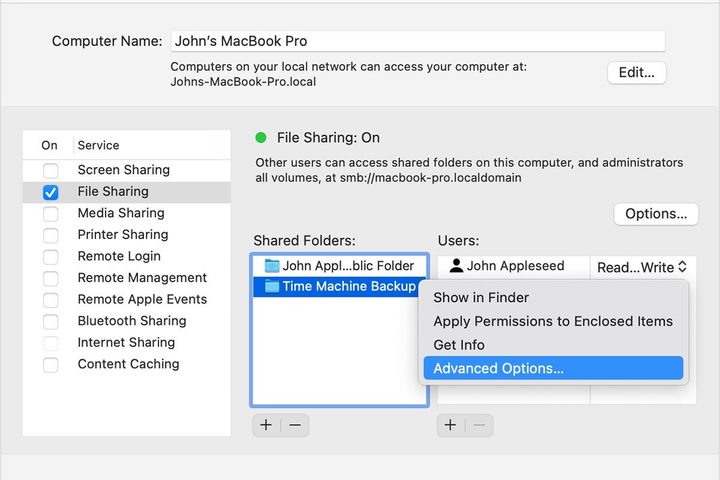The width and height of the screenshot is (720, 480).
Task: Enable the Content Caching checkbox
Action: point(51,365)
